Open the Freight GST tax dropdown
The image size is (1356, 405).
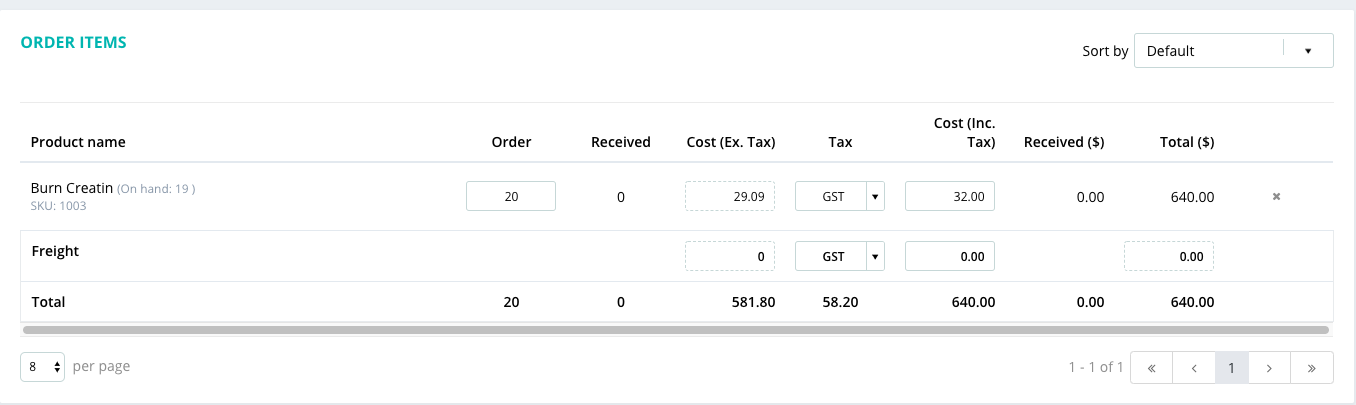pyautogui.click(x=840, y=257)
